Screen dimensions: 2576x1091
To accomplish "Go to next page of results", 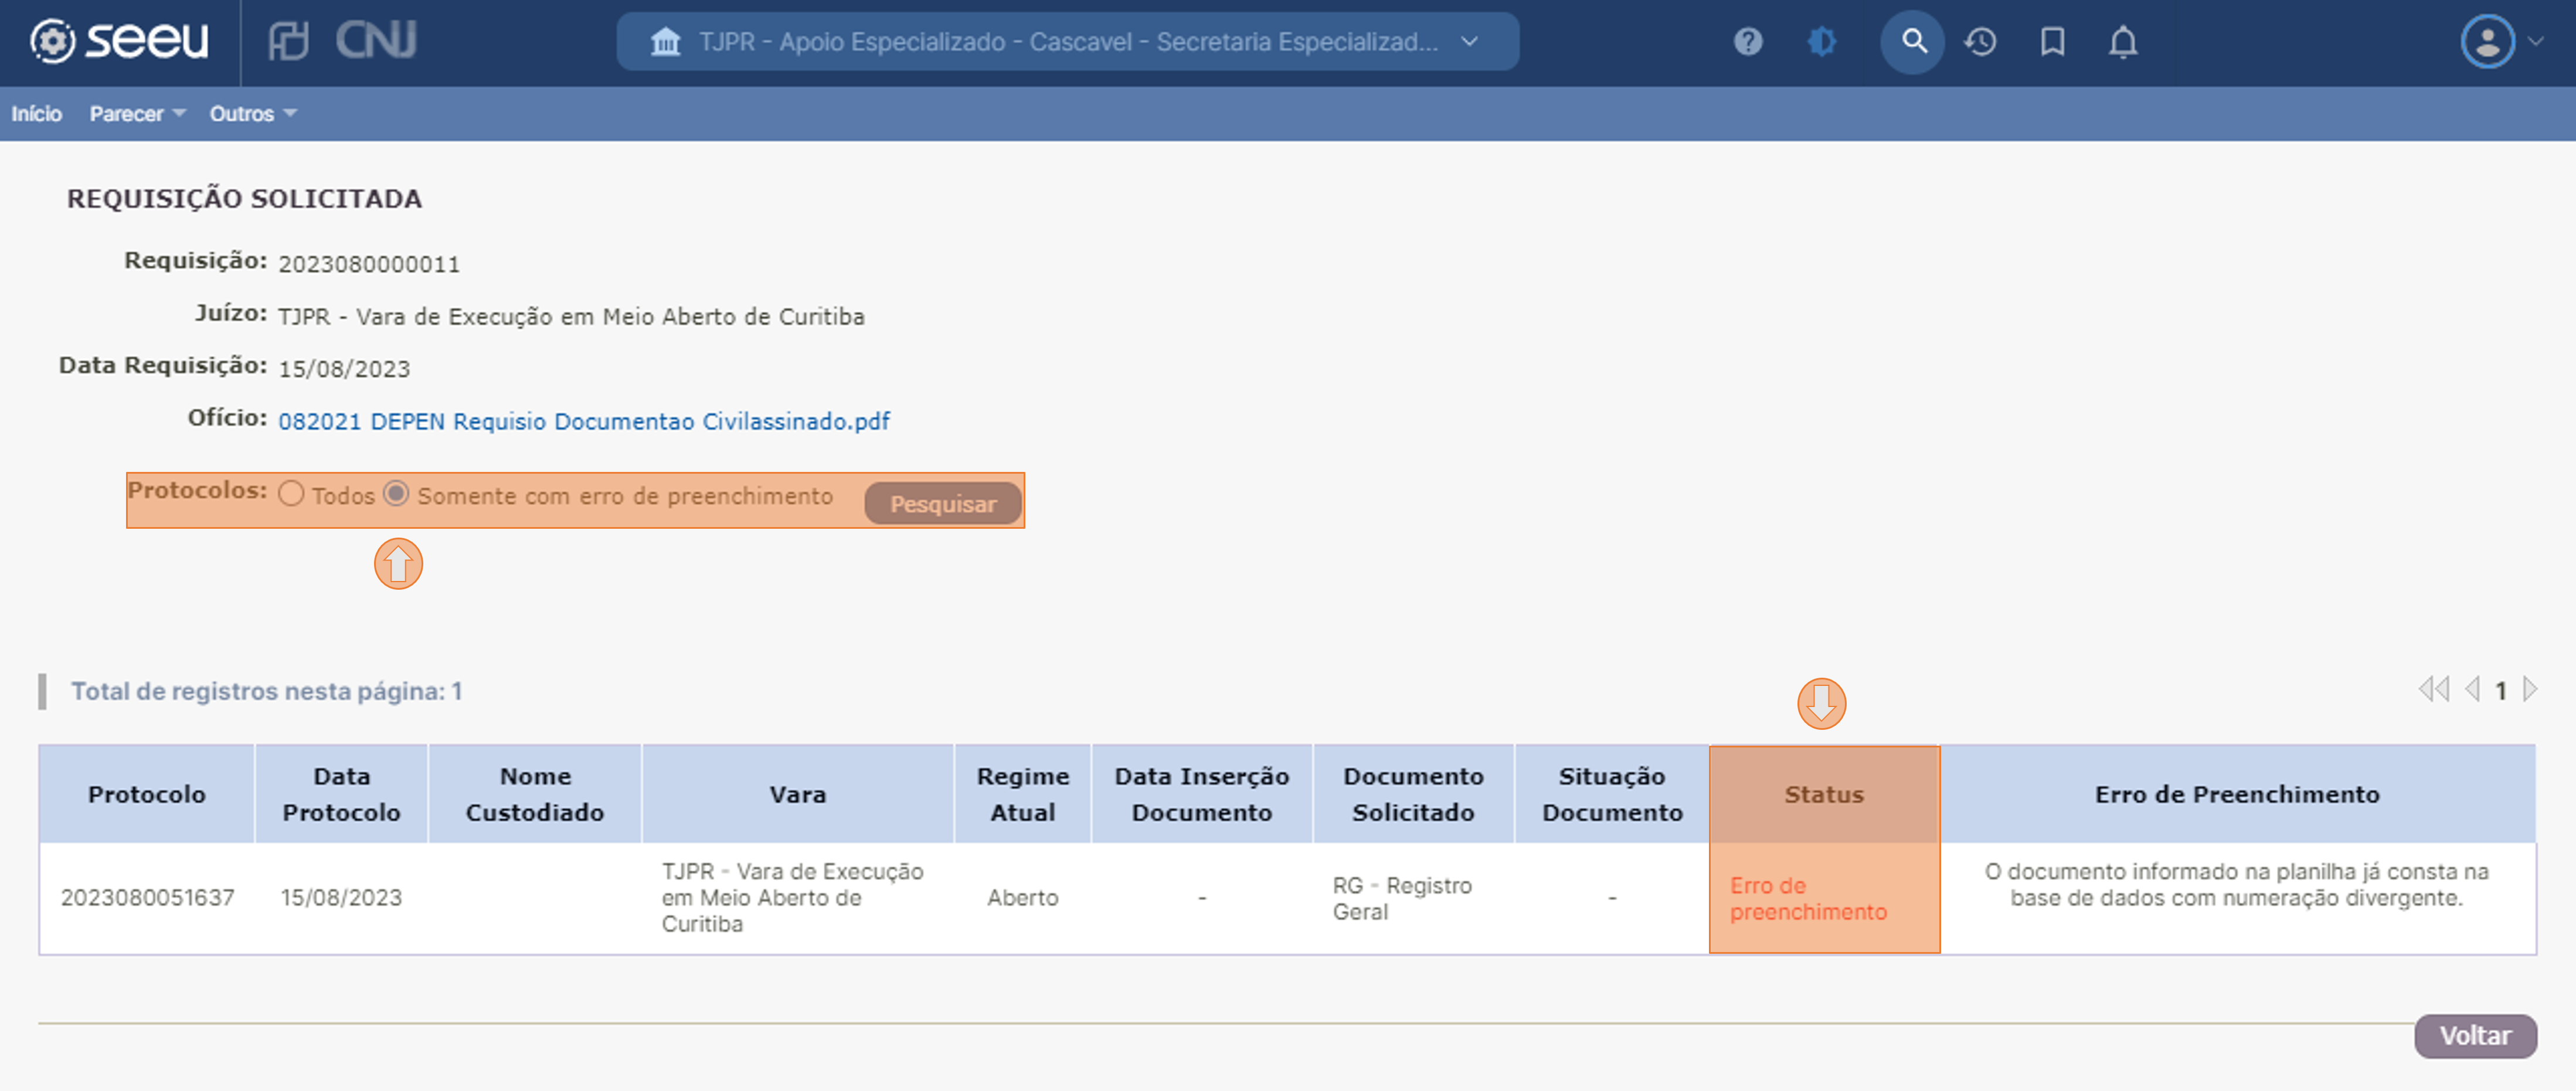I will click(x=2529, y=689).
